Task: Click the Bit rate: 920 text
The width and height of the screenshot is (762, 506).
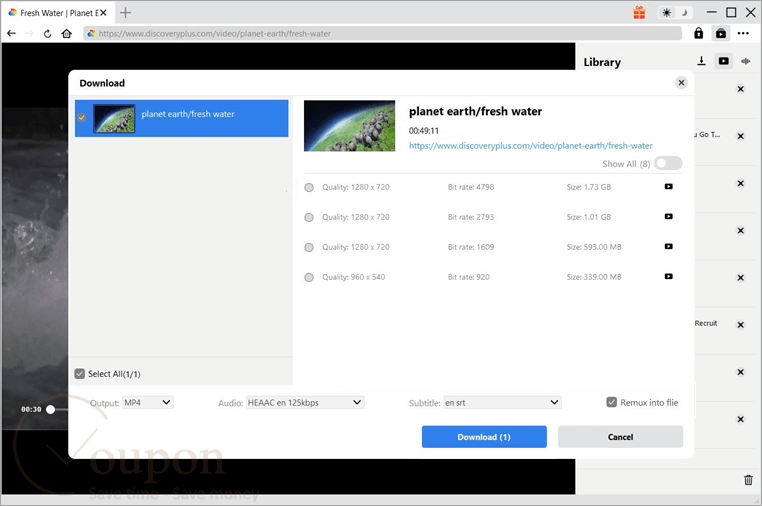Action: [x=468, y=277]
